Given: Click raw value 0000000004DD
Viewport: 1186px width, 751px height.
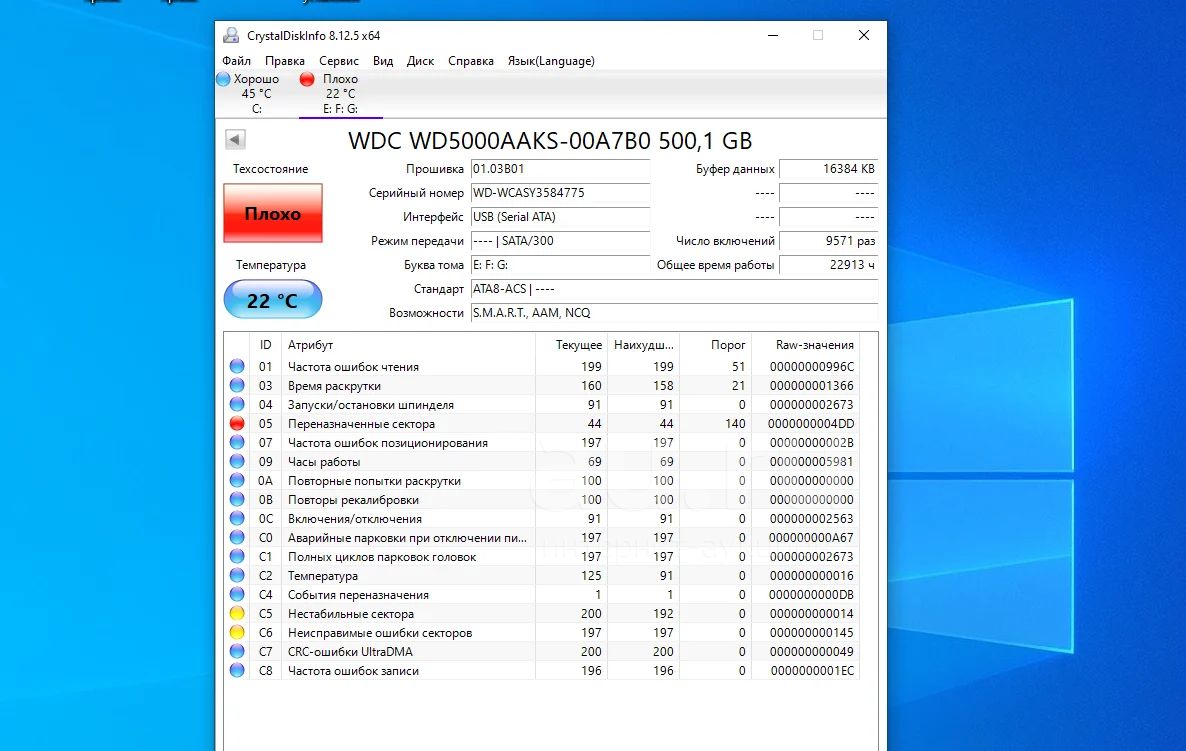Looking at the screenshot, I should 810,424.
